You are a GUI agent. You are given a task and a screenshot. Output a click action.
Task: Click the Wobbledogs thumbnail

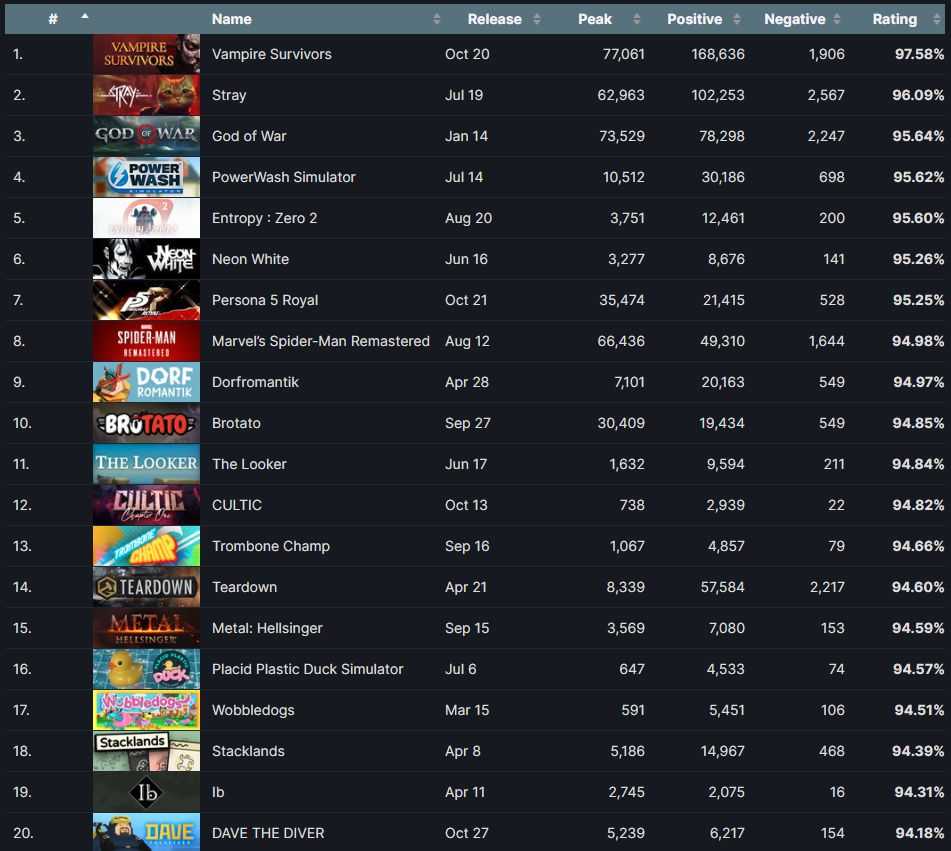pyautogui.click(x=146, y=710)
